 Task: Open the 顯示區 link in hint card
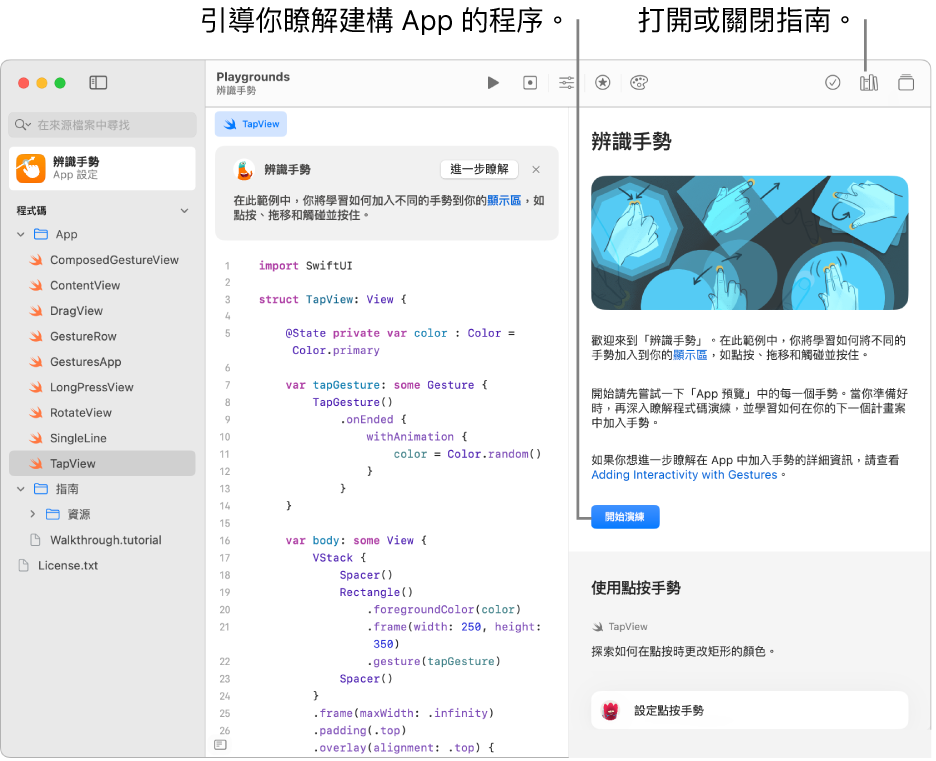point(504,201)
